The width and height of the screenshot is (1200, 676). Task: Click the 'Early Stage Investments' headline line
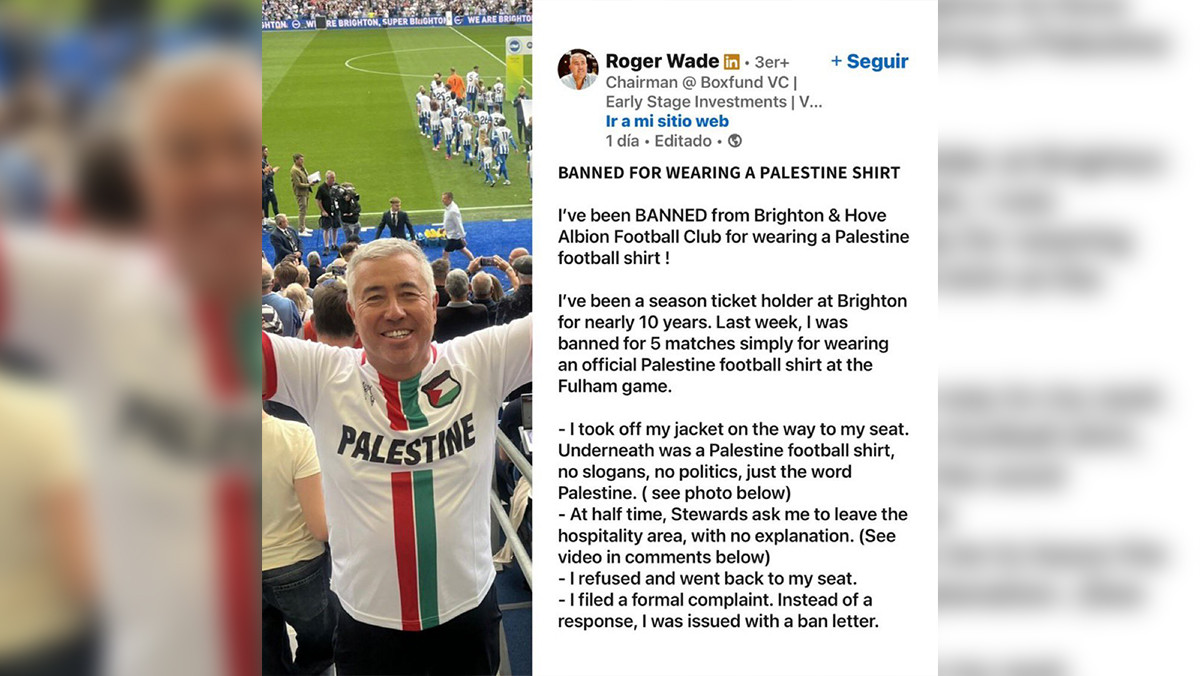coord(714,102)
